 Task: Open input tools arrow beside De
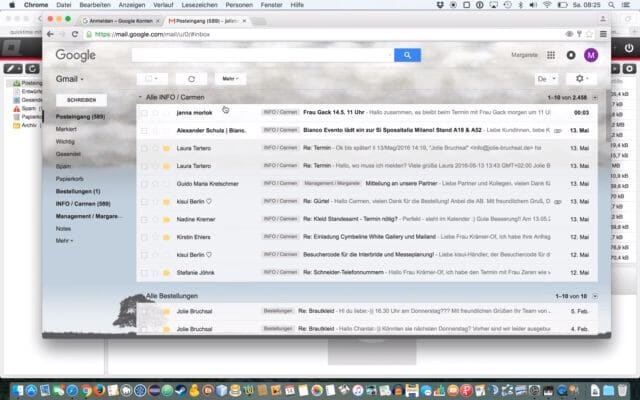[x=554, y=79]
